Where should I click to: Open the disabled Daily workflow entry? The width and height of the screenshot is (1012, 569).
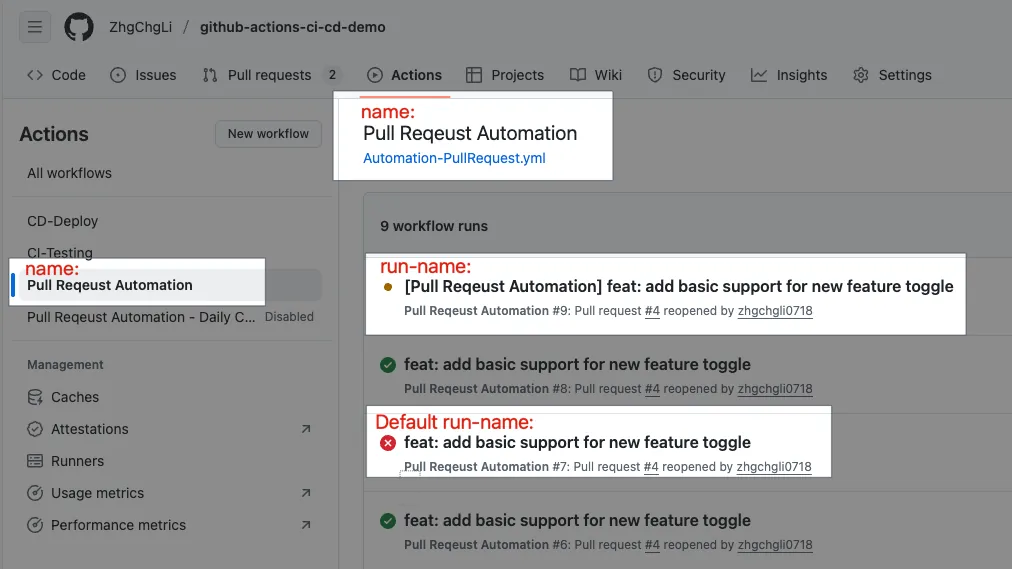point(141,317)
